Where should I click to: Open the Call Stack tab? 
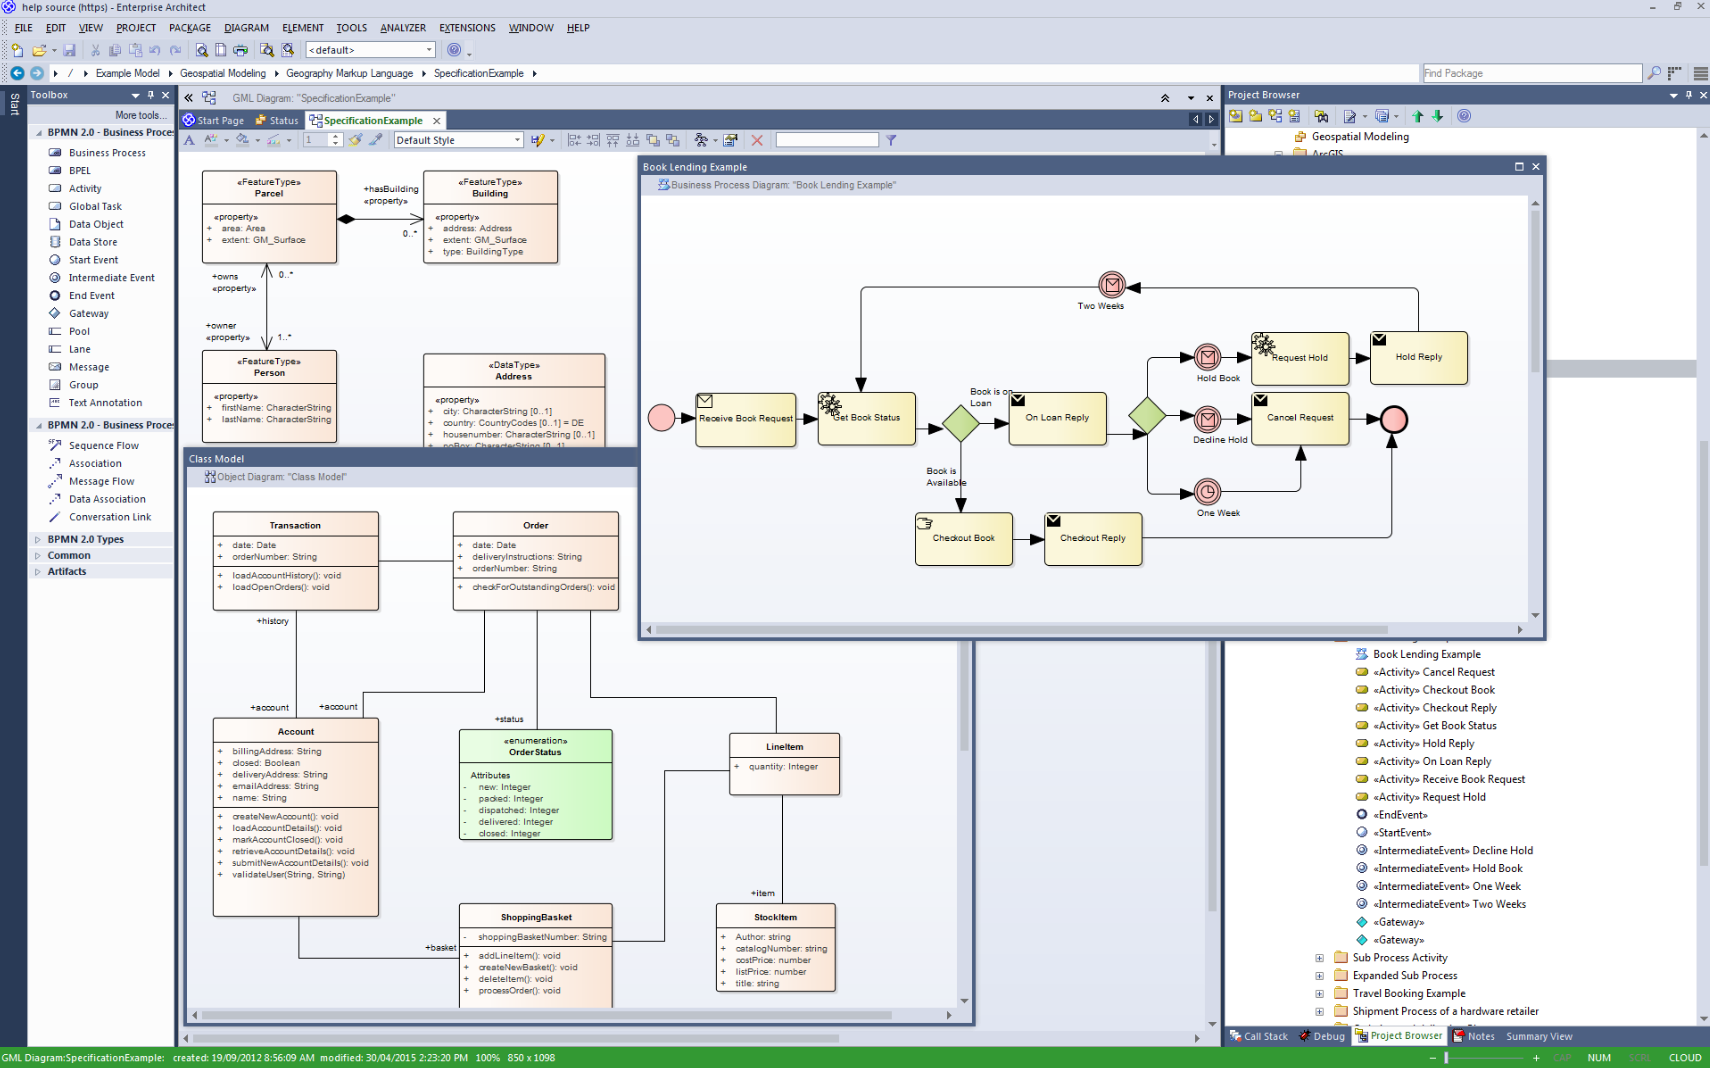click(1259, 1036)
